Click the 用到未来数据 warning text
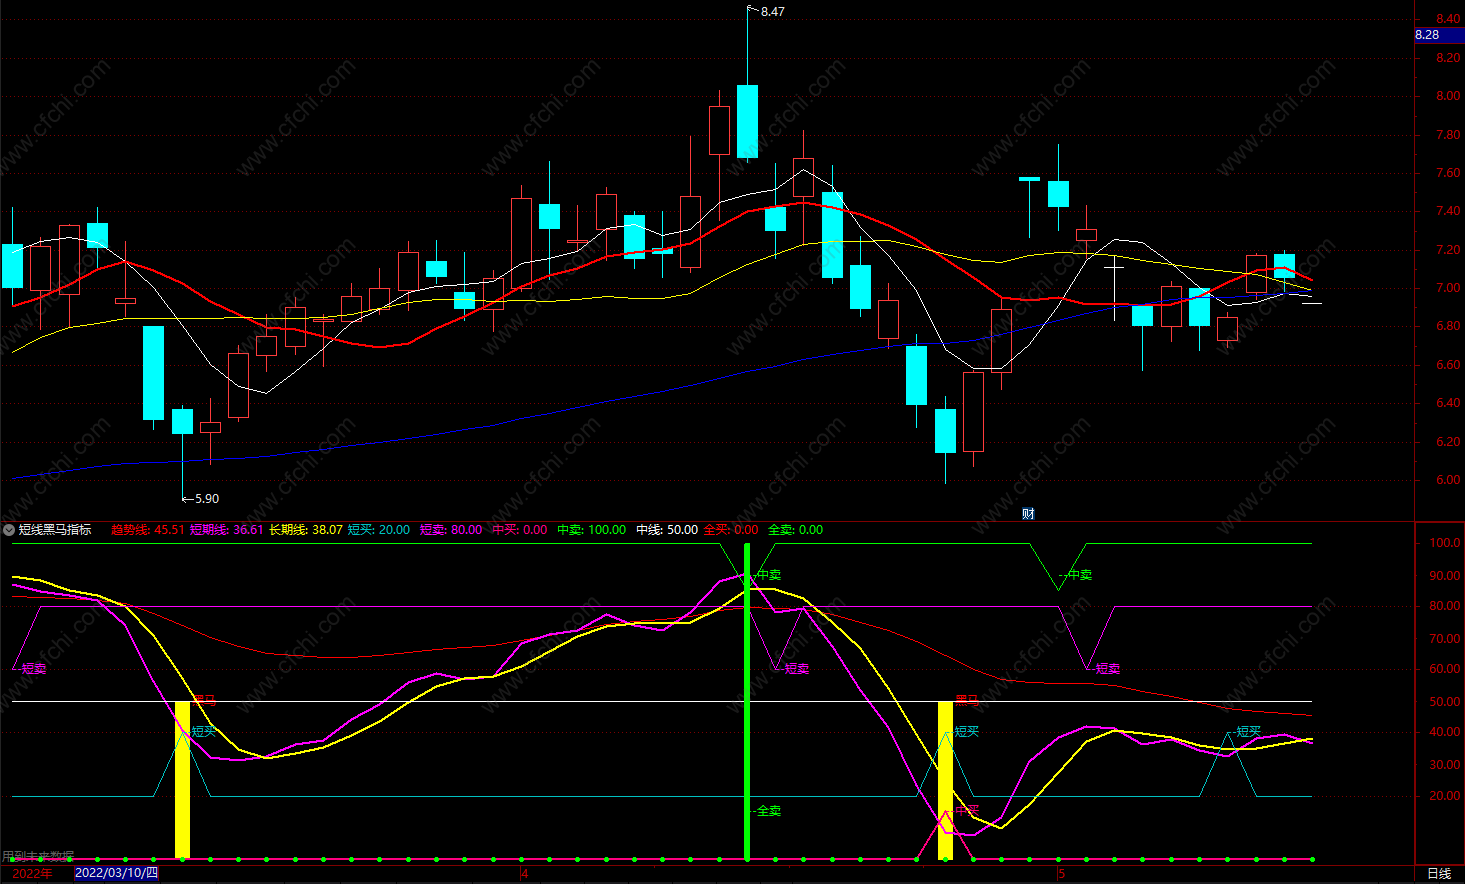Viewport: 1465px width, 884px height. (38, 857)
